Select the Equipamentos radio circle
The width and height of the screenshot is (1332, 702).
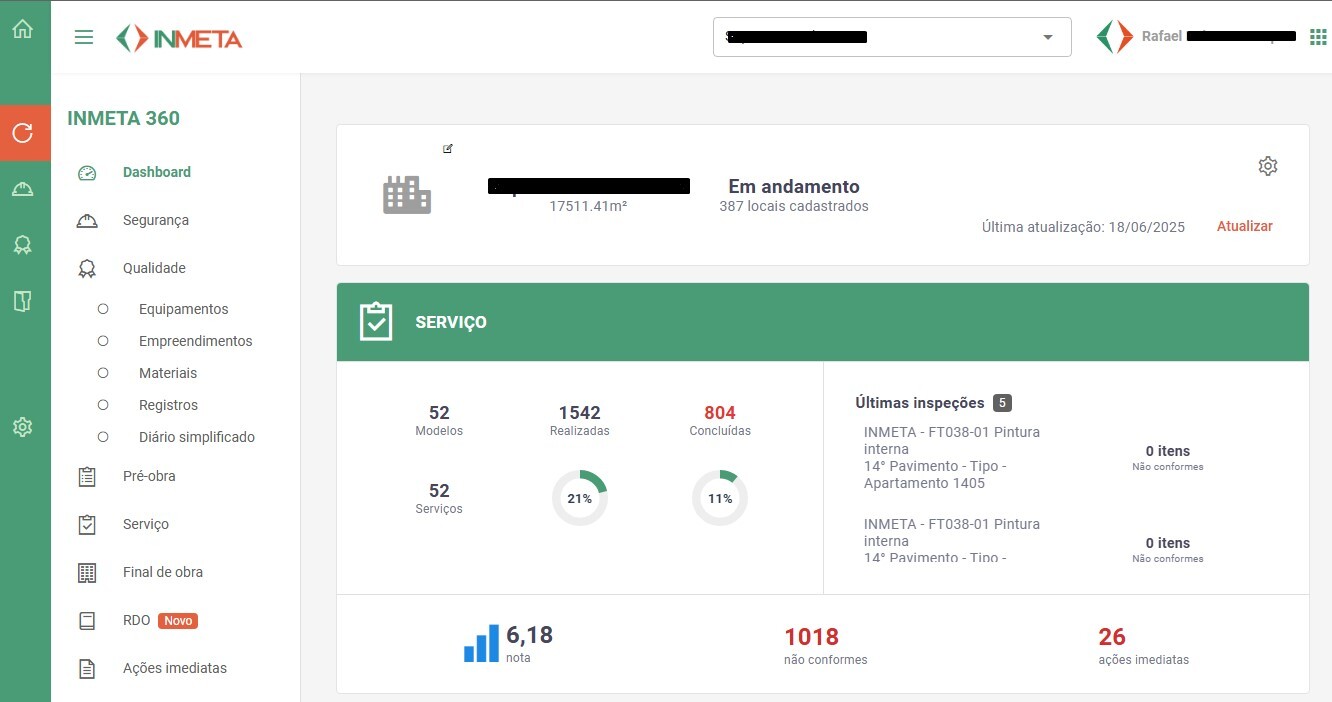103,309
